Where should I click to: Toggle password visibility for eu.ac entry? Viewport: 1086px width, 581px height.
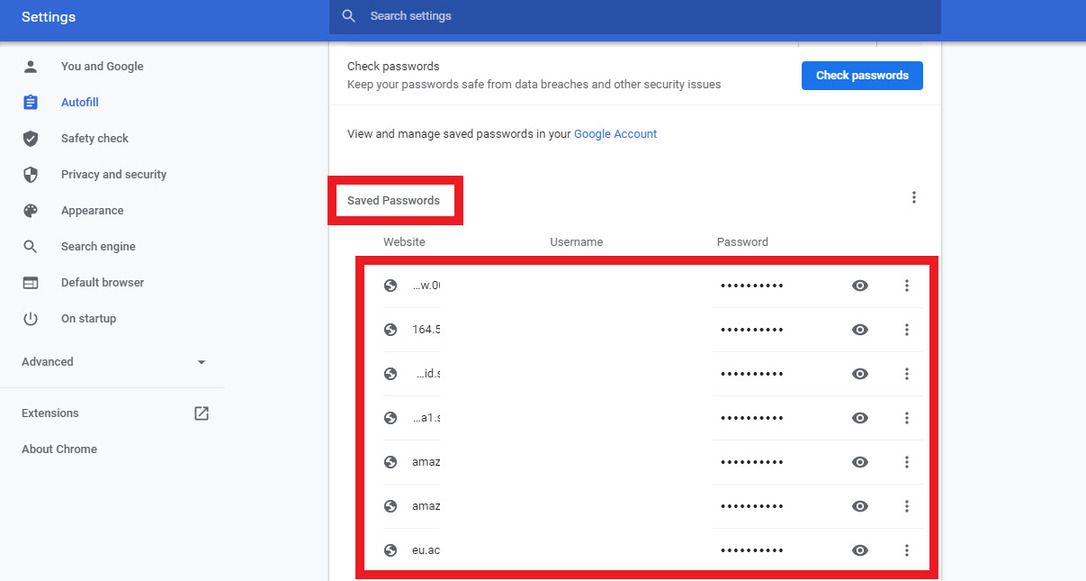[860, 550]
